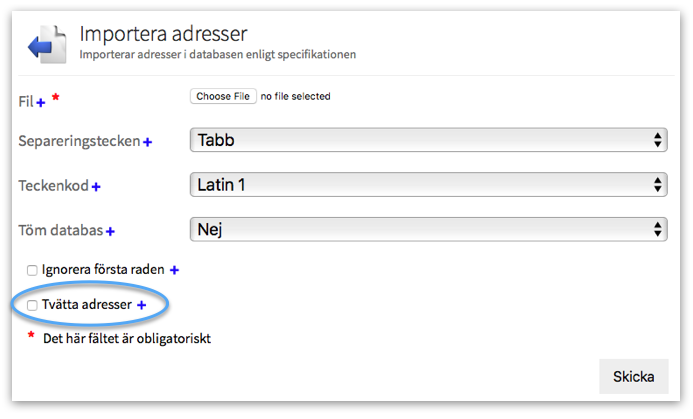
Task: Open the Separeringstecken dropdown showing Tabb
Action: point(428,140)
